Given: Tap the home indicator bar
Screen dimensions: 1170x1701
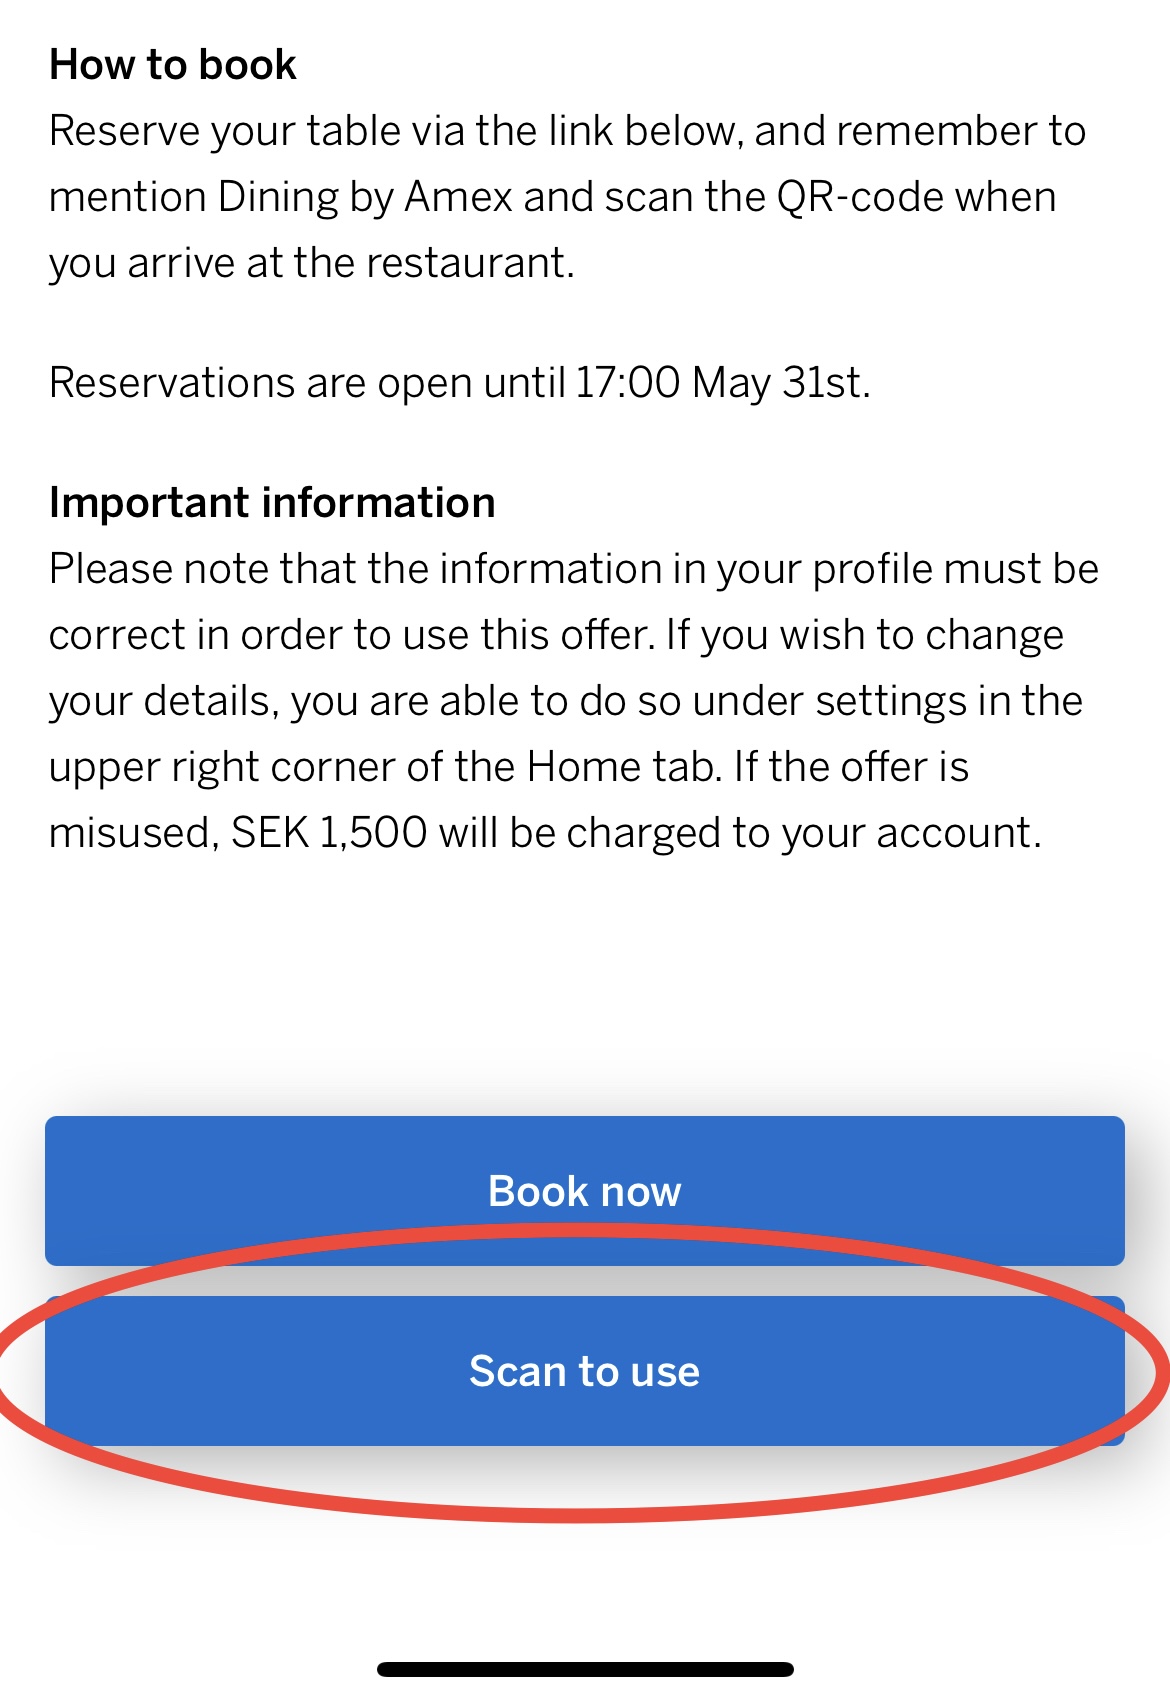Looking at the screenshot, I should point(585,1669).
